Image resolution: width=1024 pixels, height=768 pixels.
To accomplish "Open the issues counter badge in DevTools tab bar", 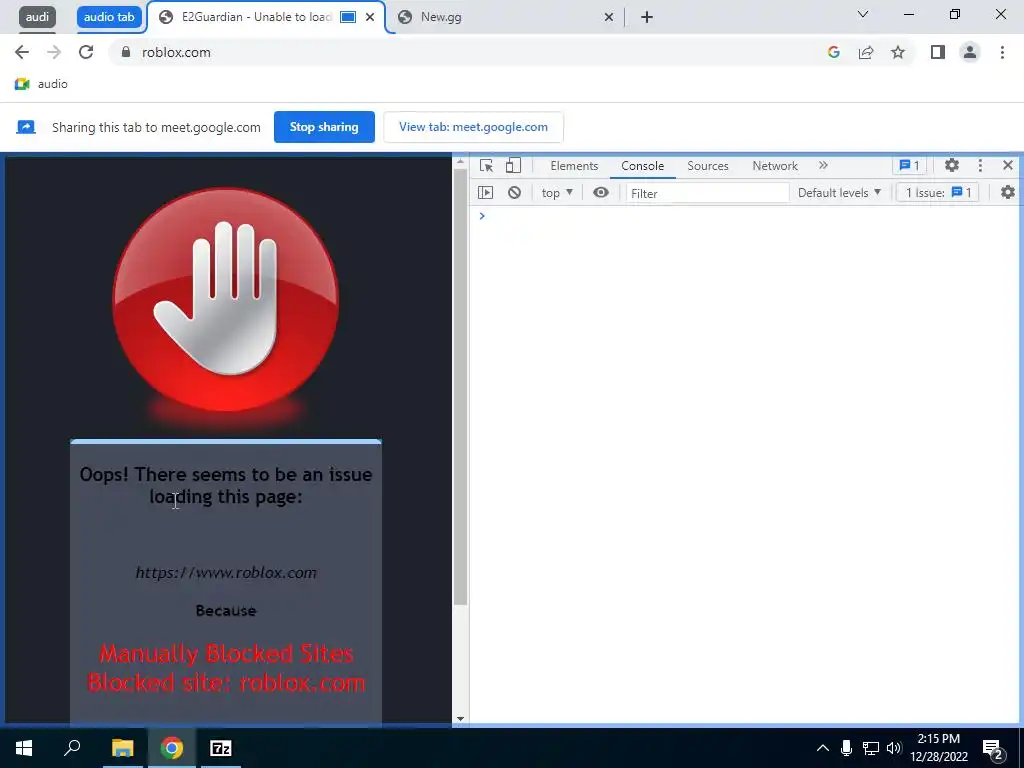I will coord(909,166).
